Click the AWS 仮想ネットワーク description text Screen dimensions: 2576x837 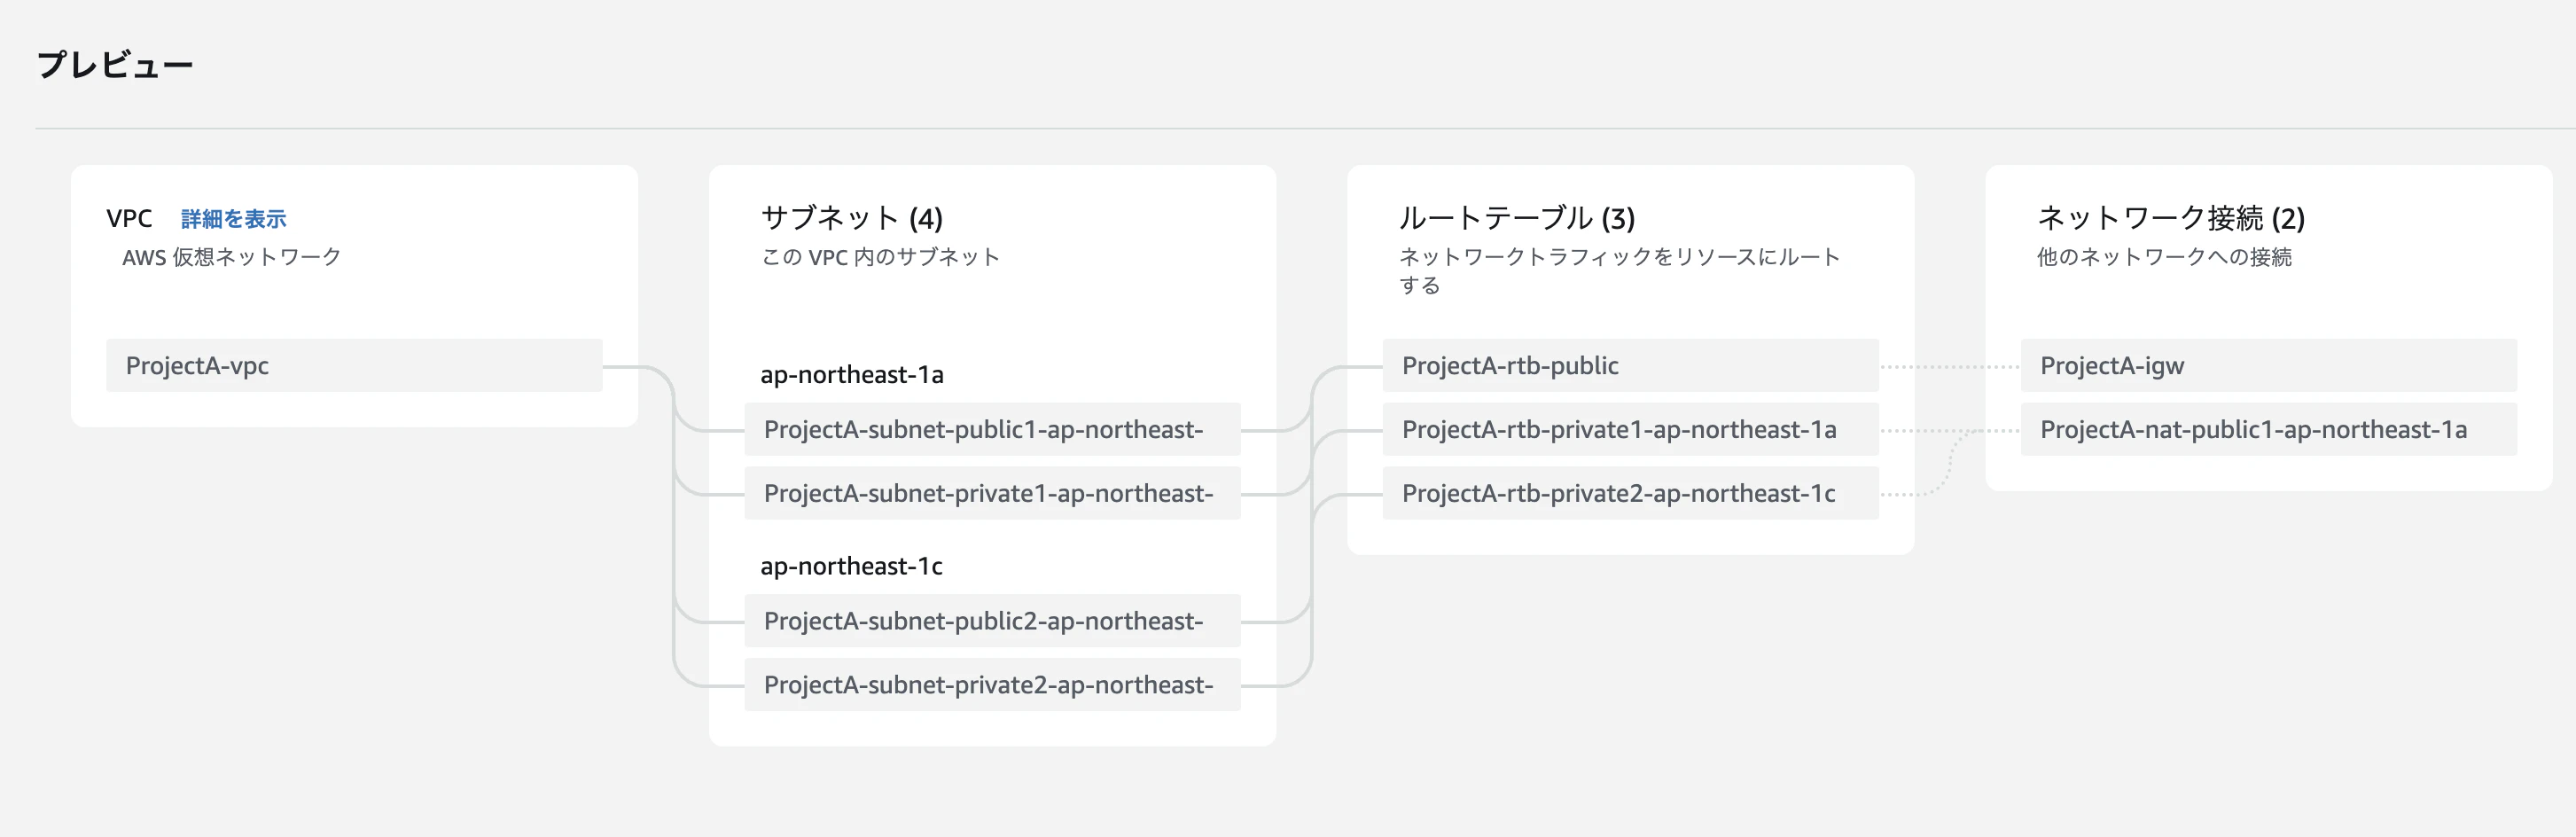point(231,258)
